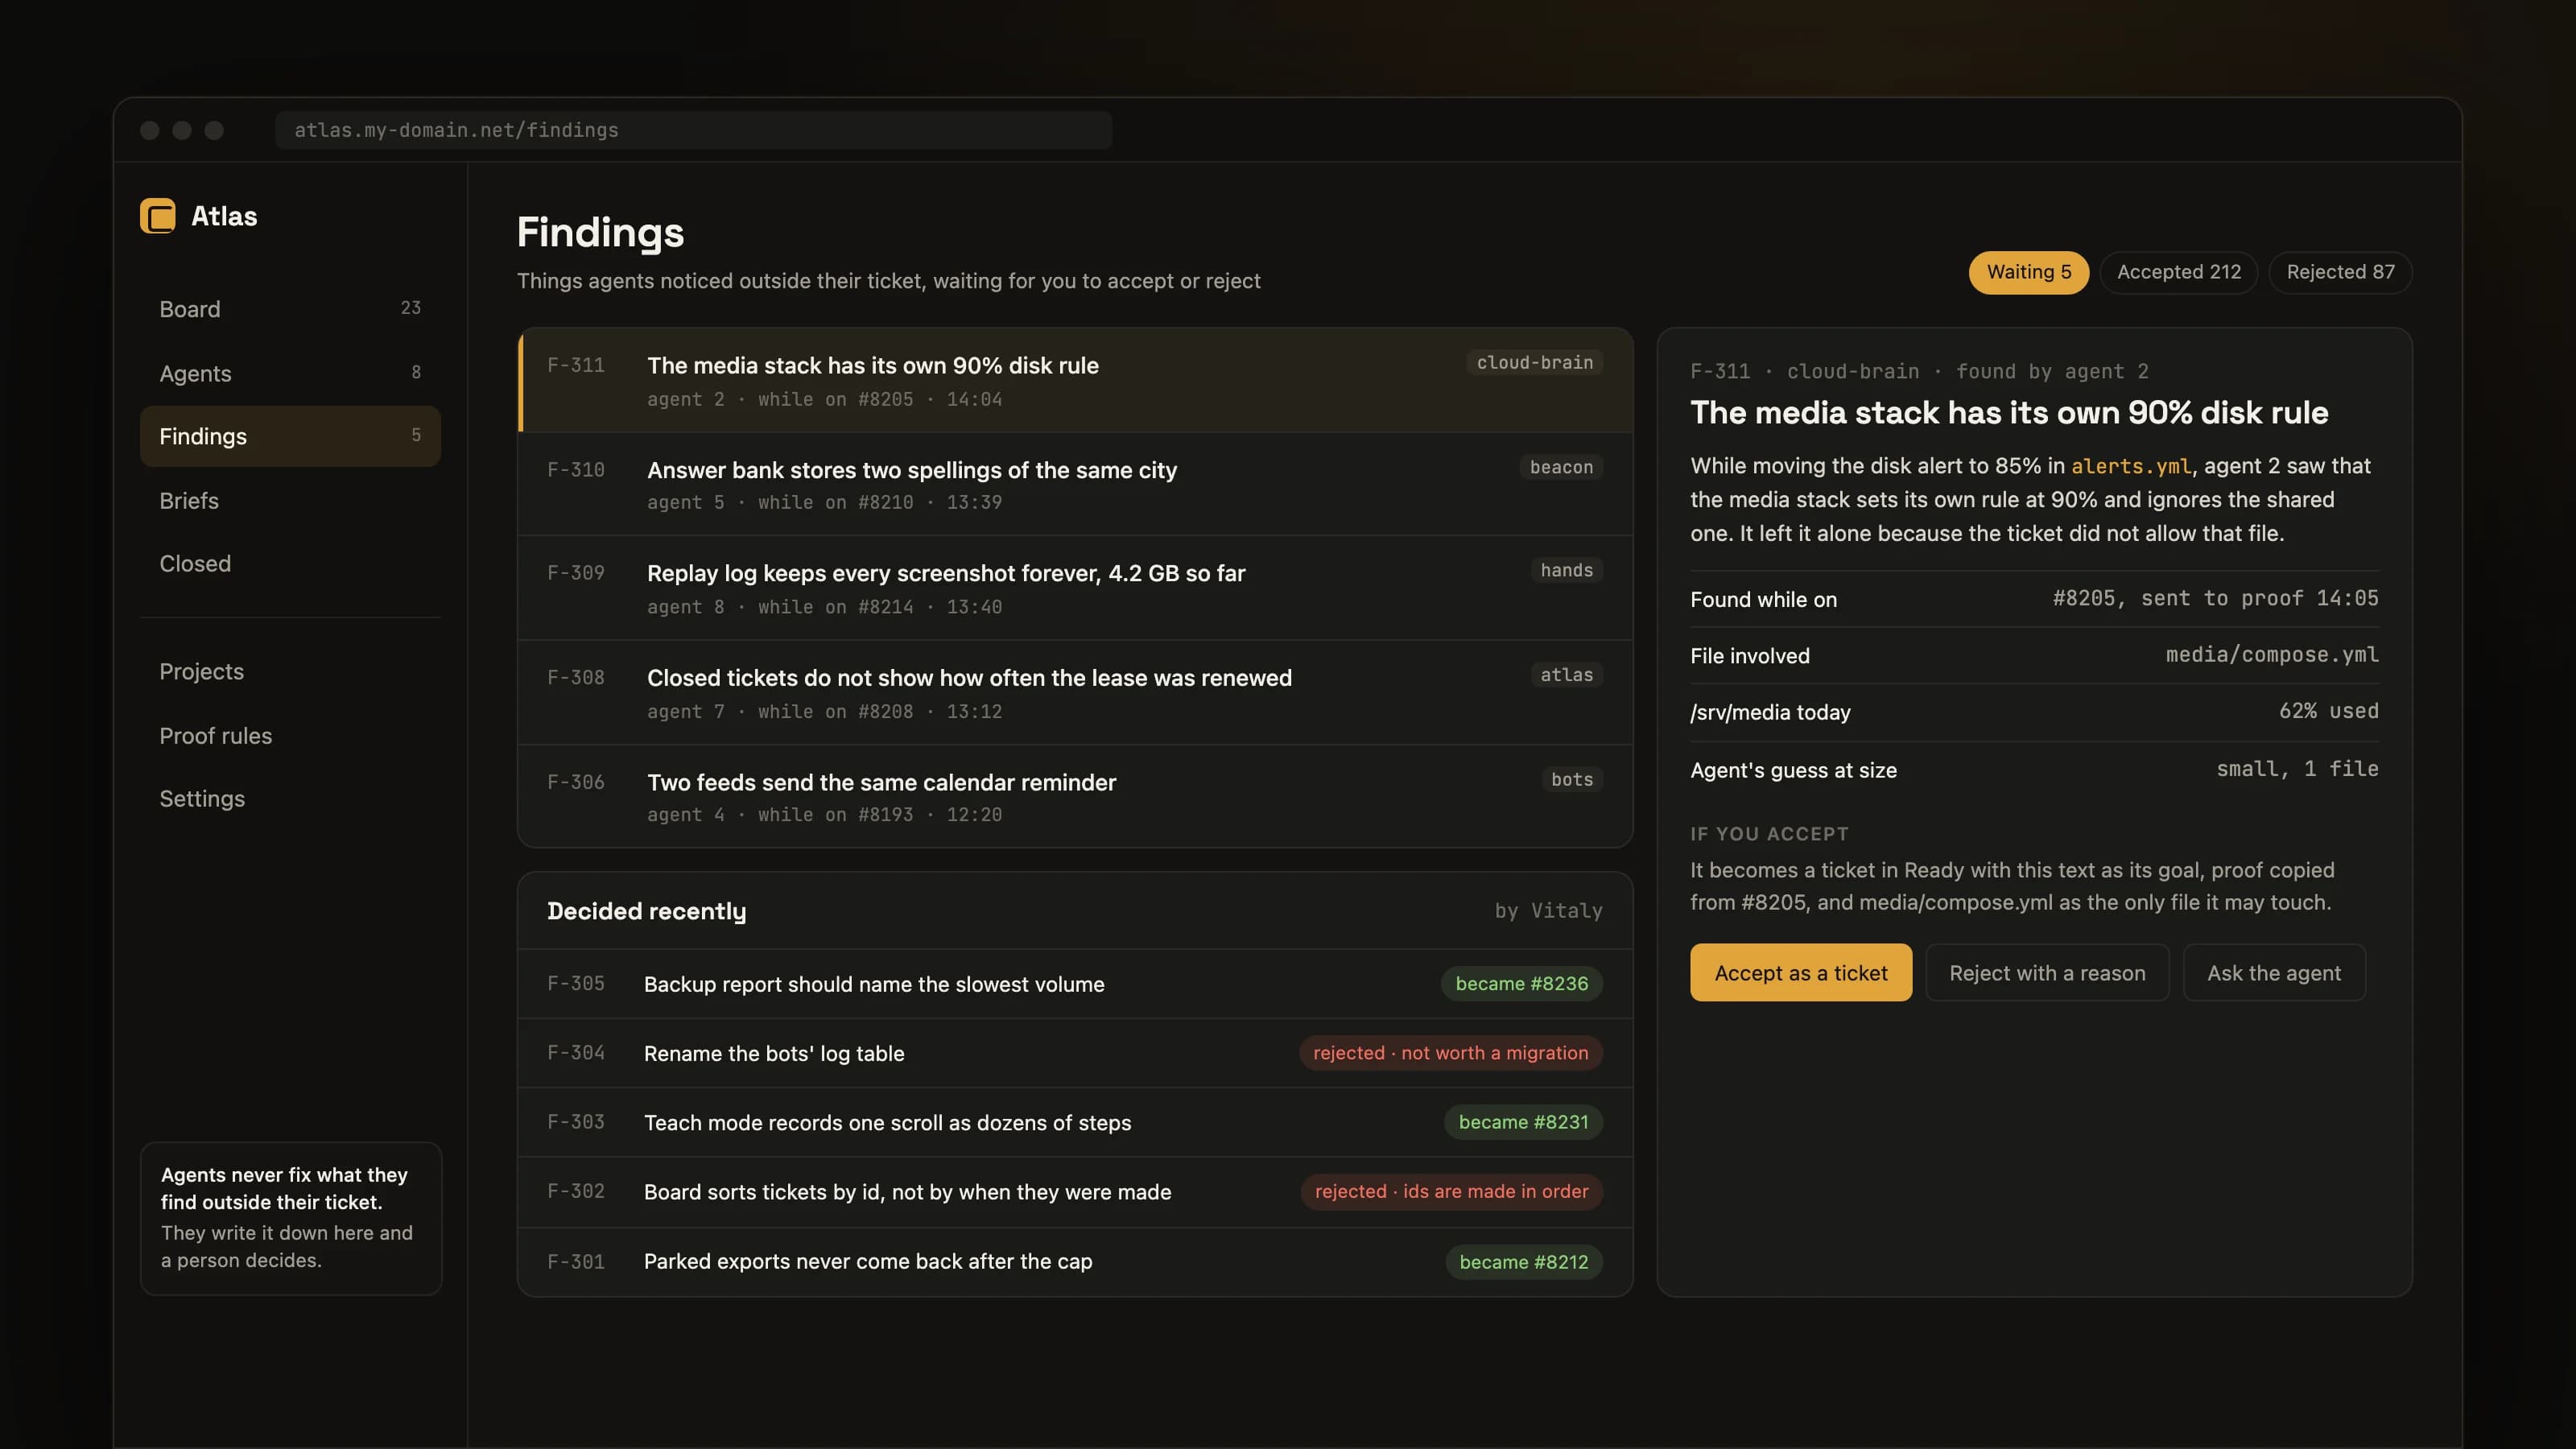2576x1449 pixels.
Task: Click the Agents count 8
Action: pos(416,372)
